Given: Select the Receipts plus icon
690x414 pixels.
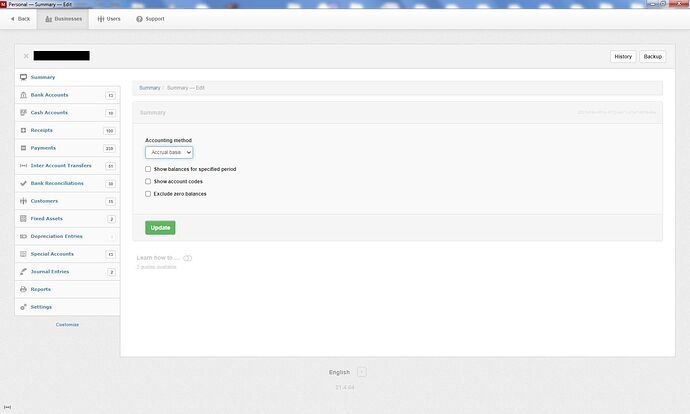Looking at the screenshot, I should pyautogui.click(x=23, y=130).
